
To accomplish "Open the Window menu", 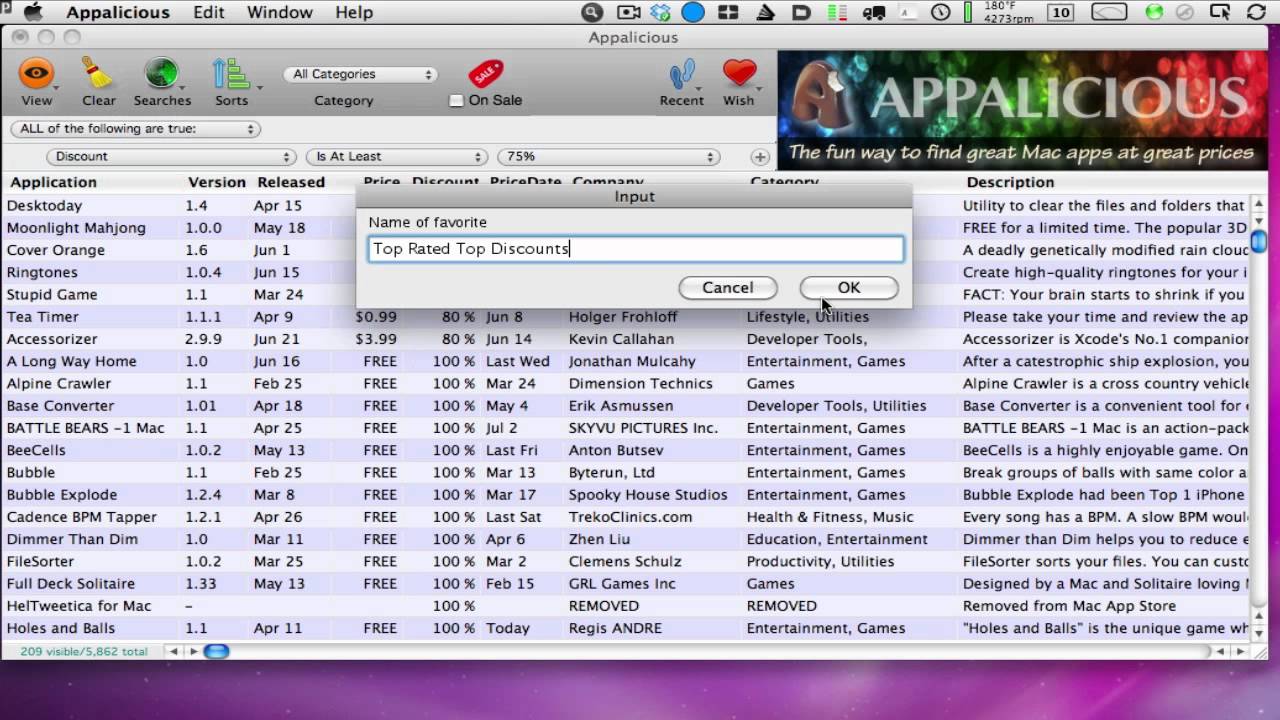I will [280, 12].
